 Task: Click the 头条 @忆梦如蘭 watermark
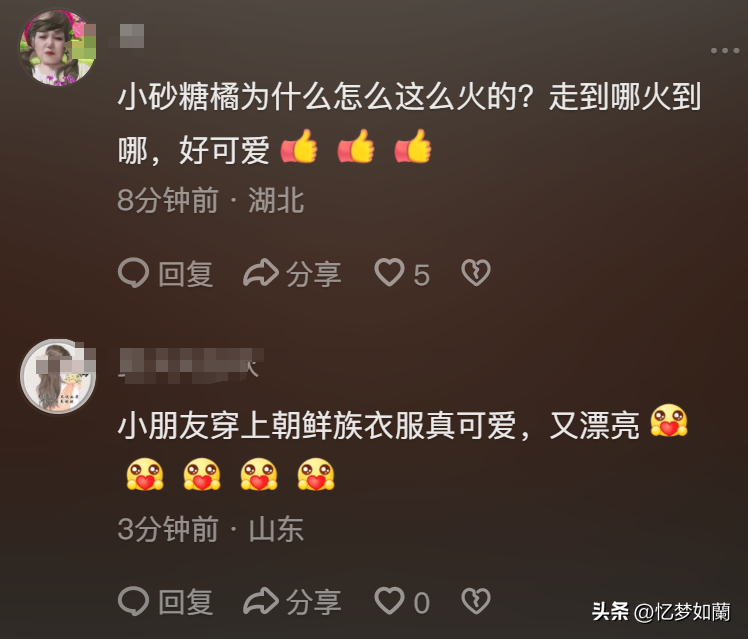(661, 612)
